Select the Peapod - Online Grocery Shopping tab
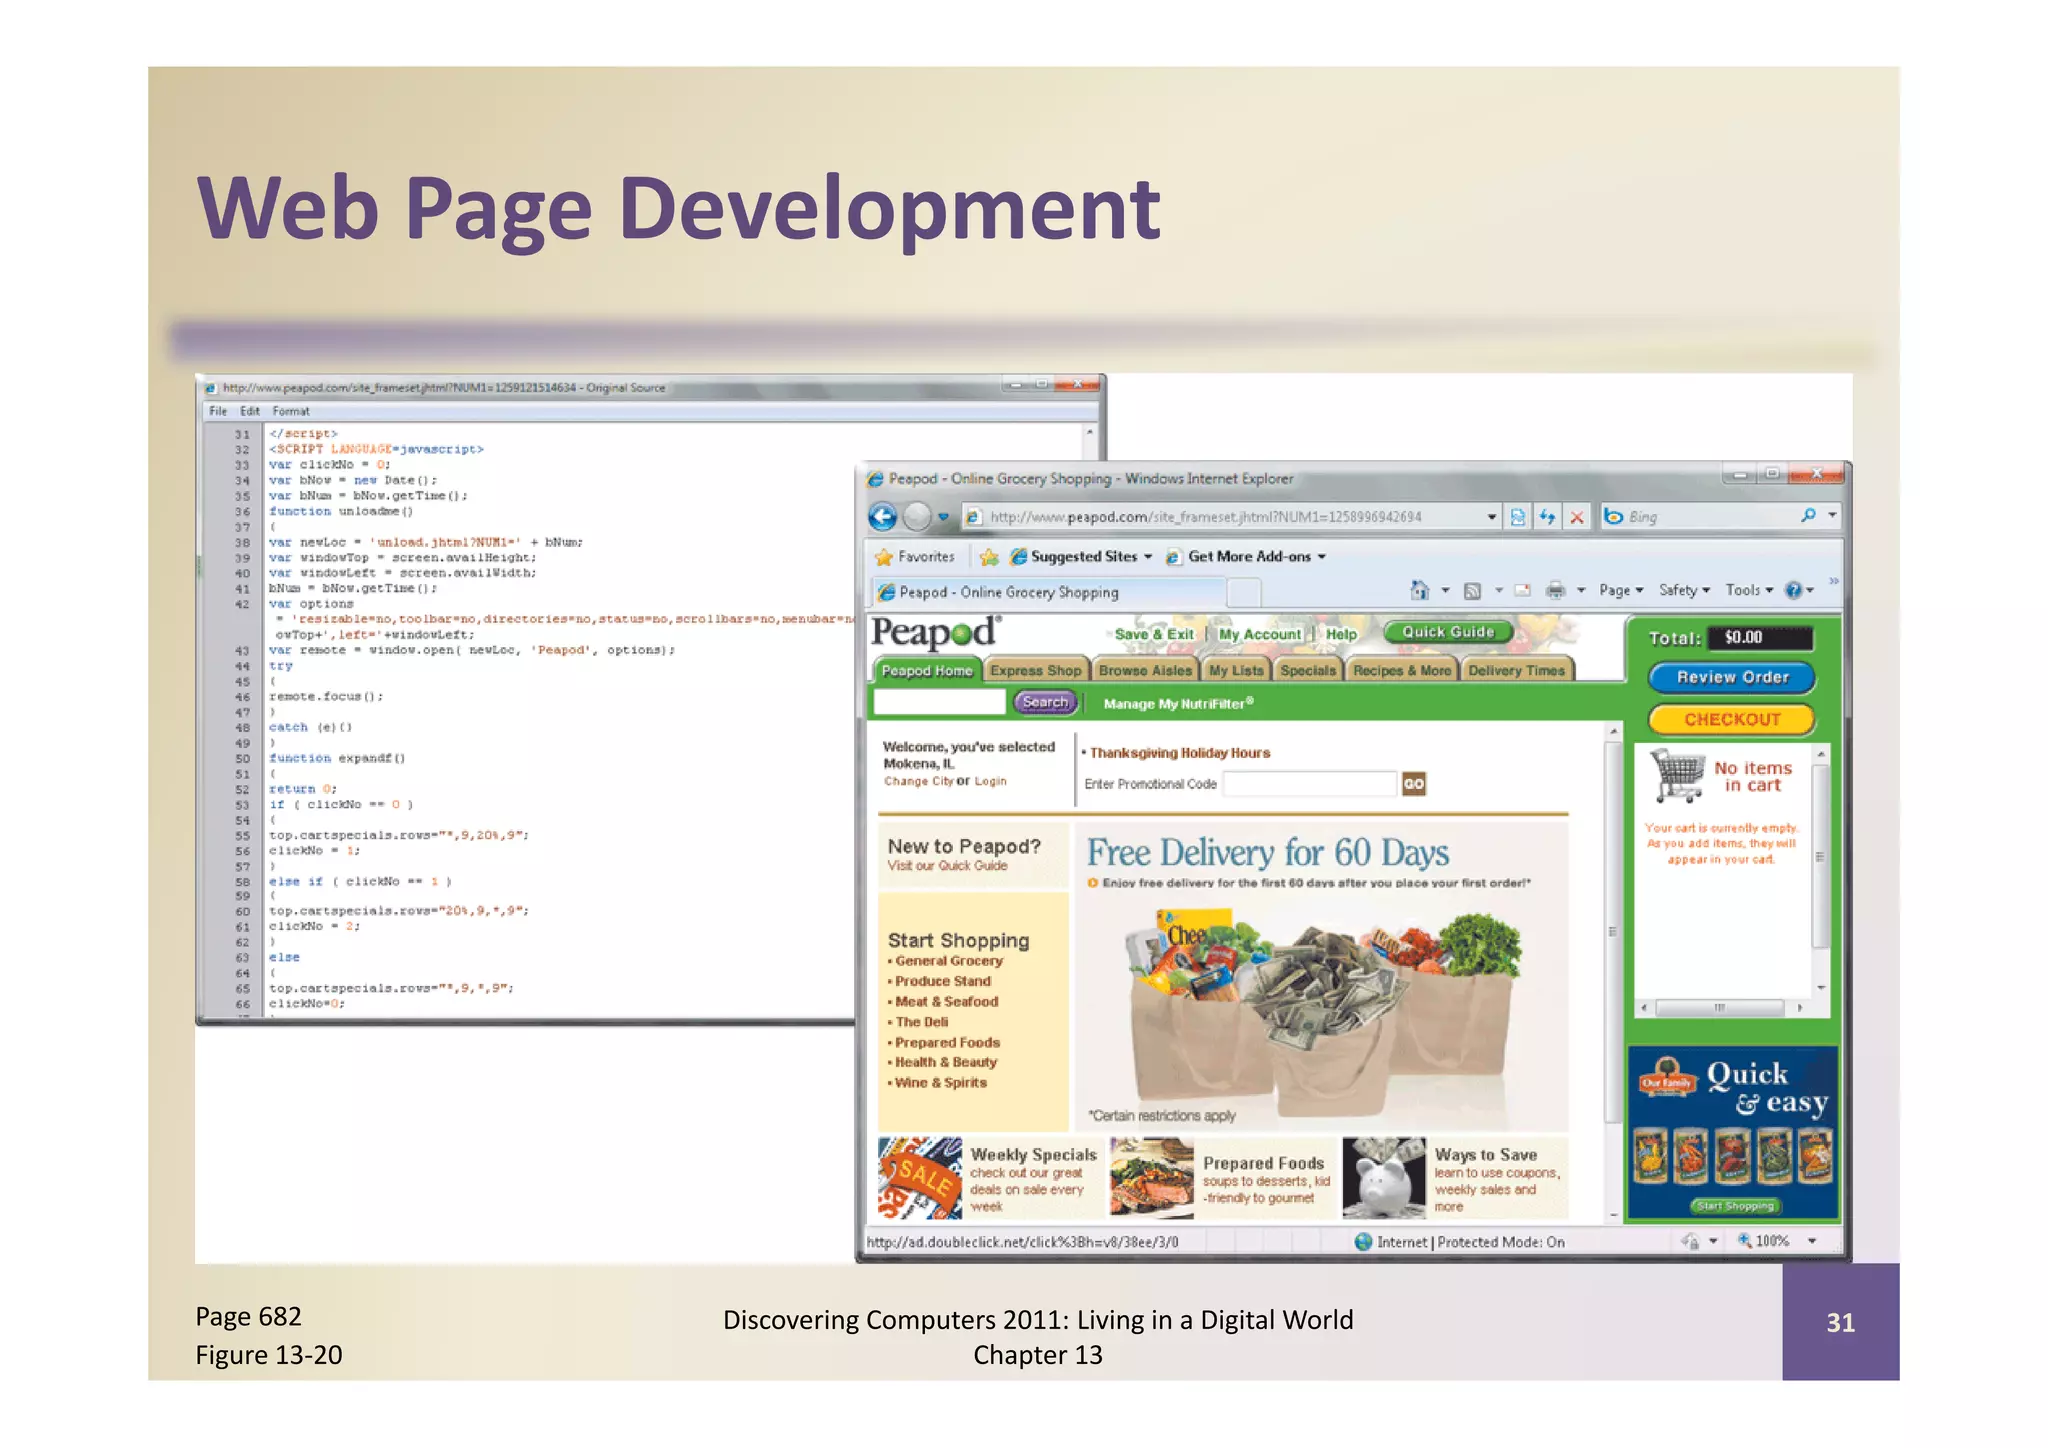 [x=1047, y=592]
